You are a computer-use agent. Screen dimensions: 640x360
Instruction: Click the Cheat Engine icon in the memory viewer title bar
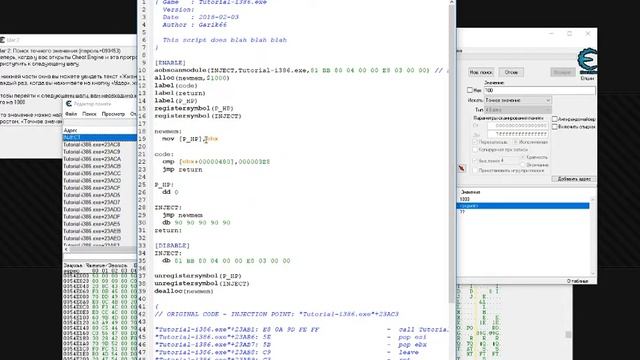coord(69,104)
